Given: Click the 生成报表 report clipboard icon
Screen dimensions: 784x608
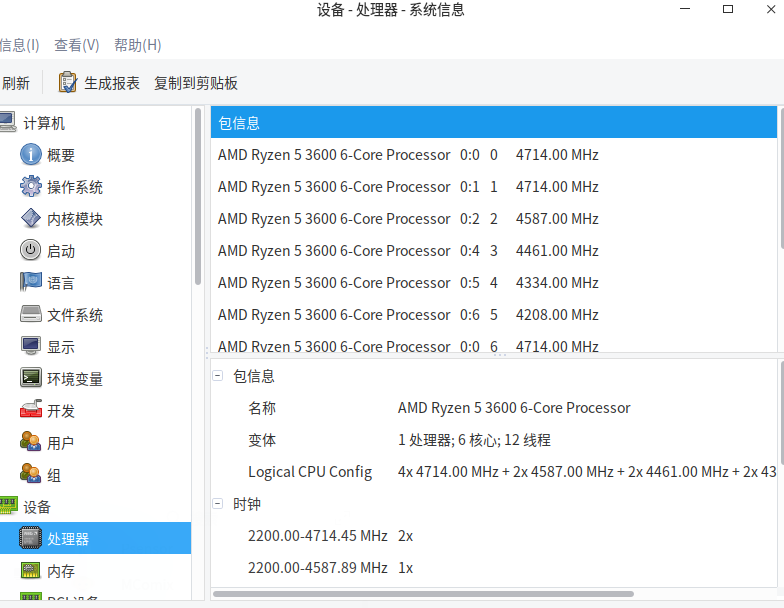Looking at the screenshot, I should click(x=68, y=83).
